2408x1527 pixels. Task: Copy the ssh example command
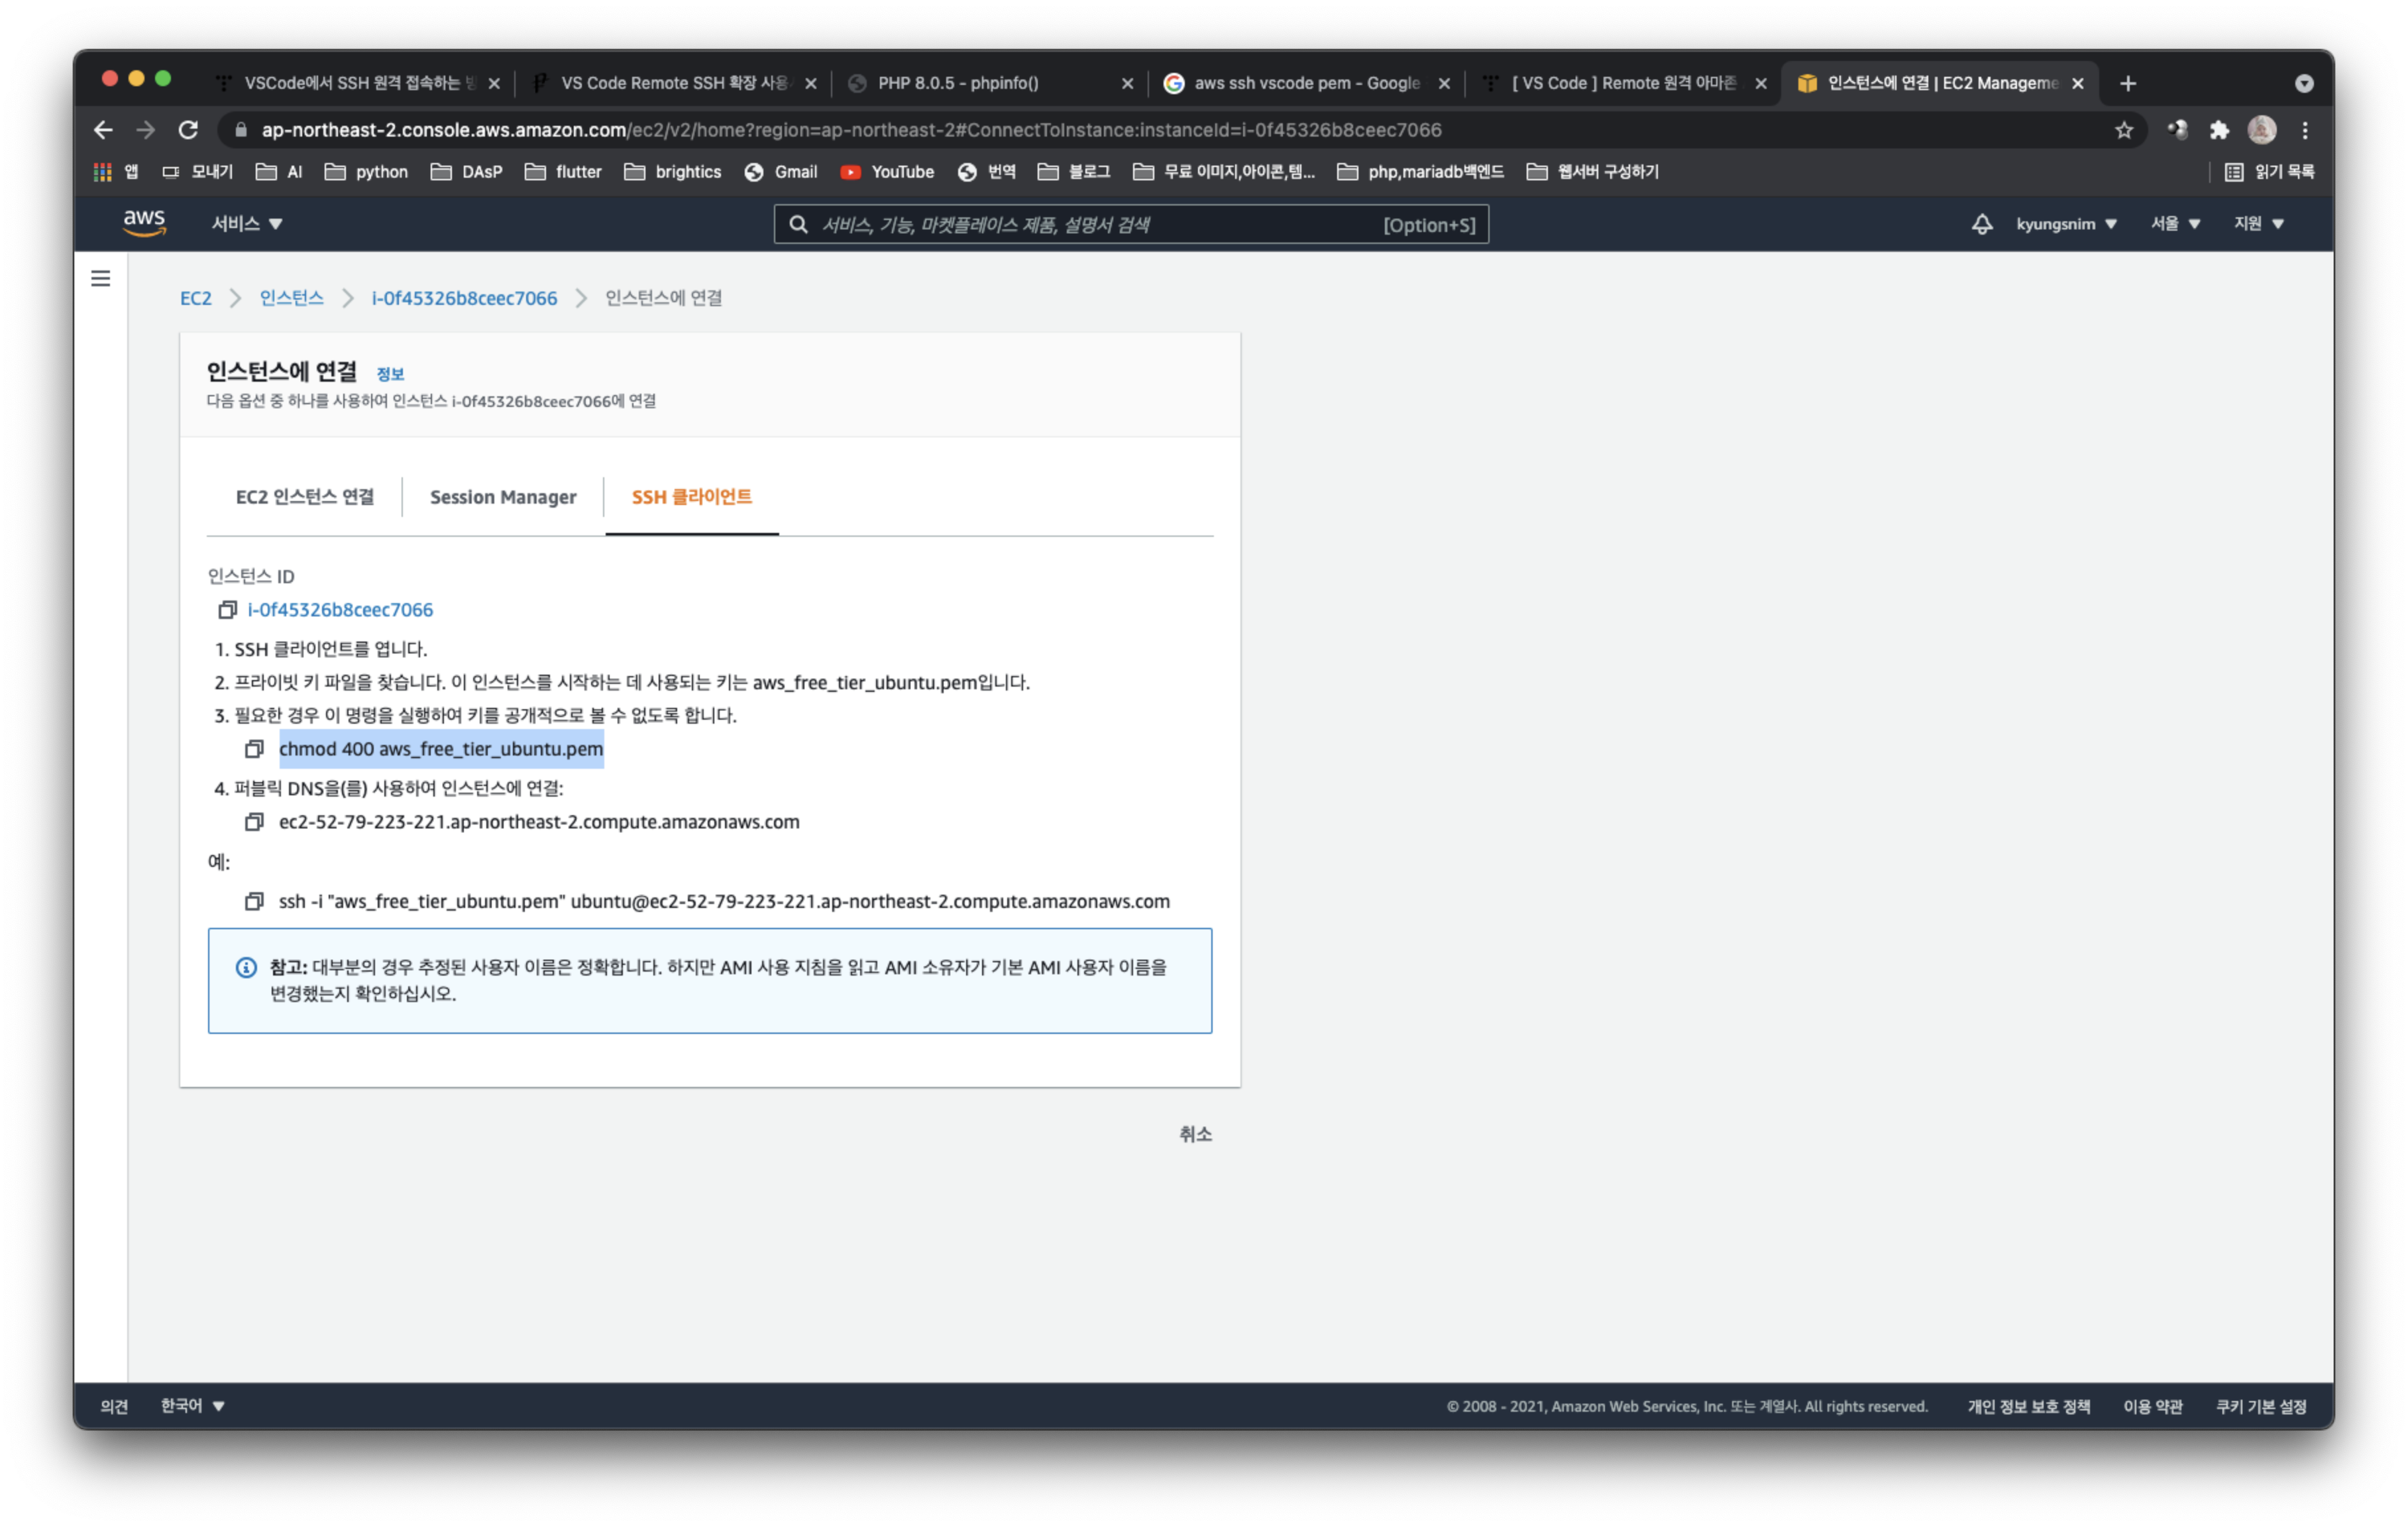(x=254, y=902)
